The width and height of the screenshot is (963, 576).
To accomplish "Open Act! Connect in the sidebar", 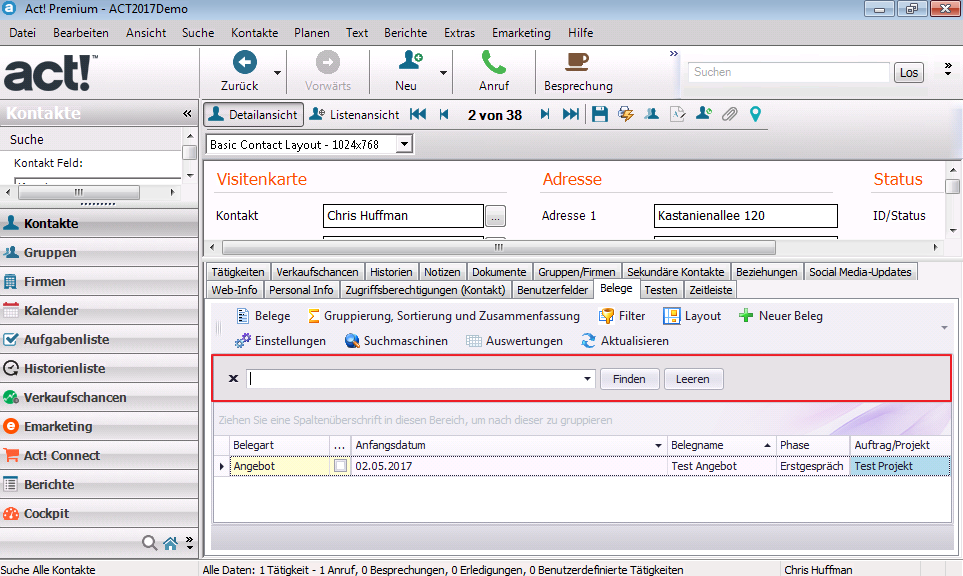I will tap(99, 455).
